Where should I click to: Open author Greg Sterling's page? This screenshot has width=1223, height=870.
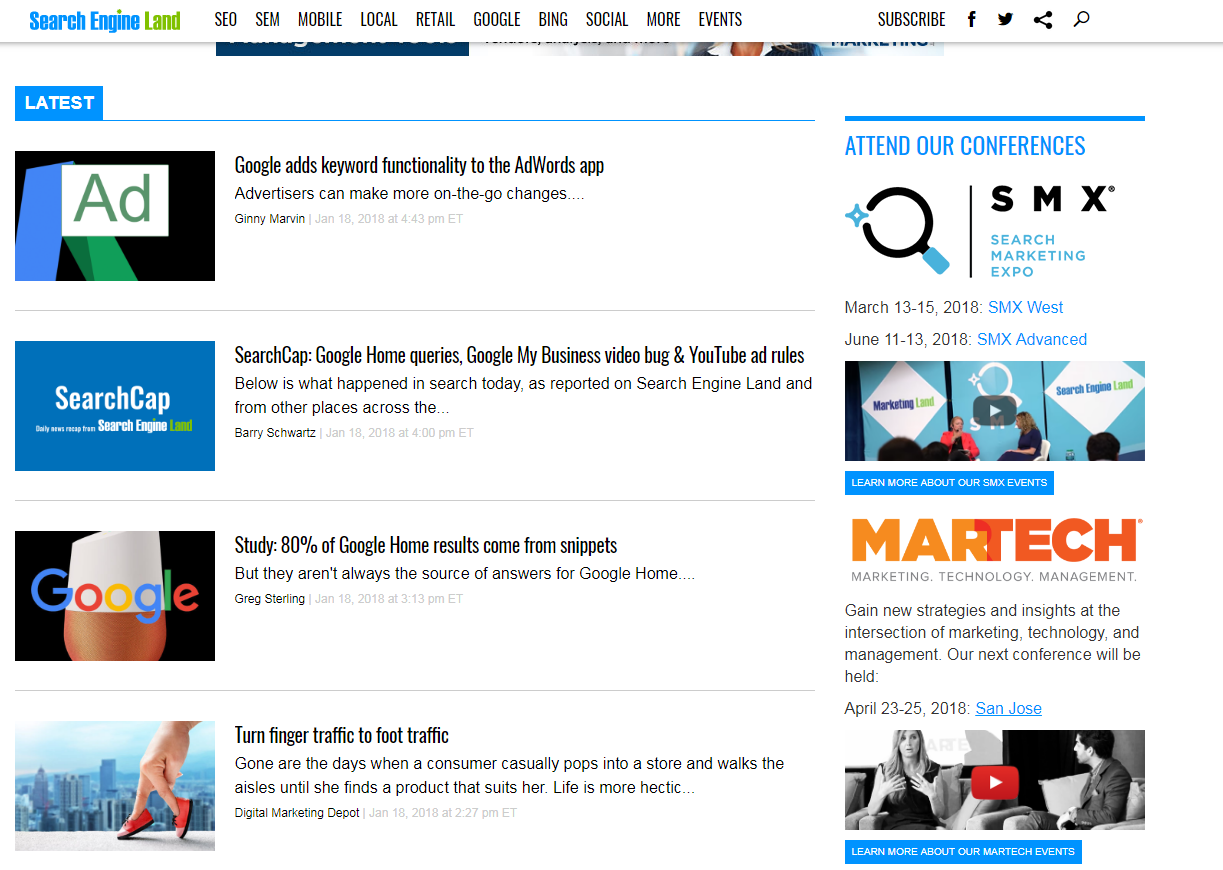pos(270,599)
